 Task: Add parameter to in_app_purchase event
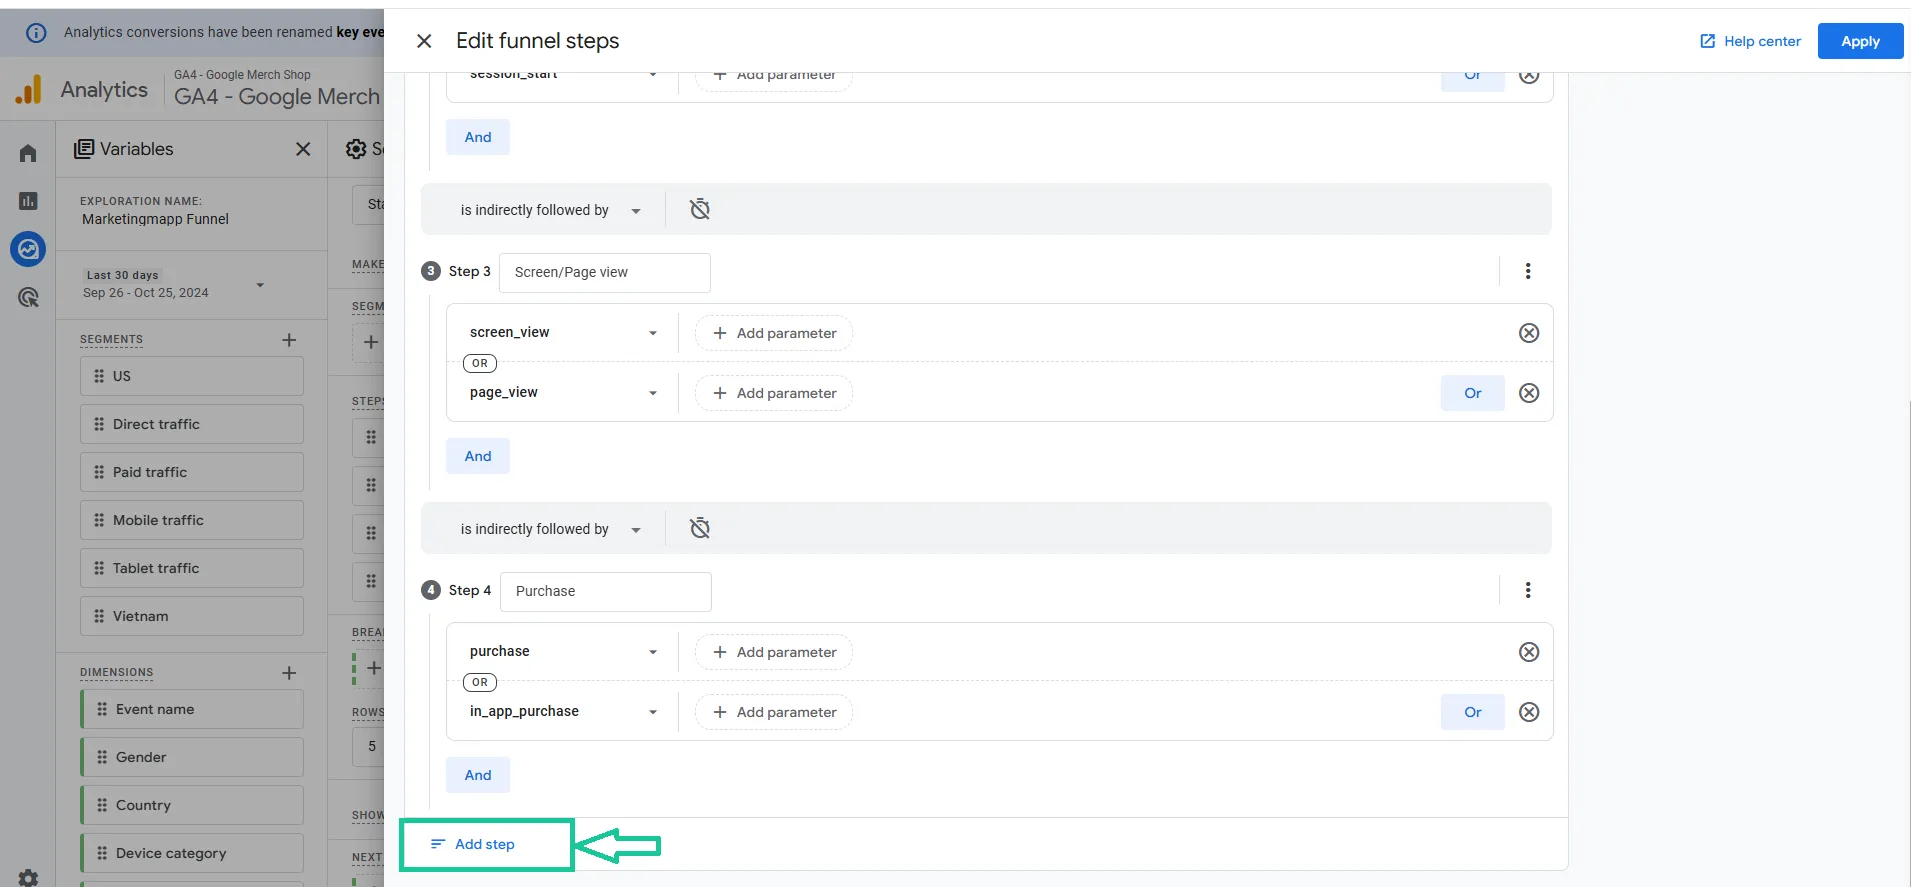(774, 712)
